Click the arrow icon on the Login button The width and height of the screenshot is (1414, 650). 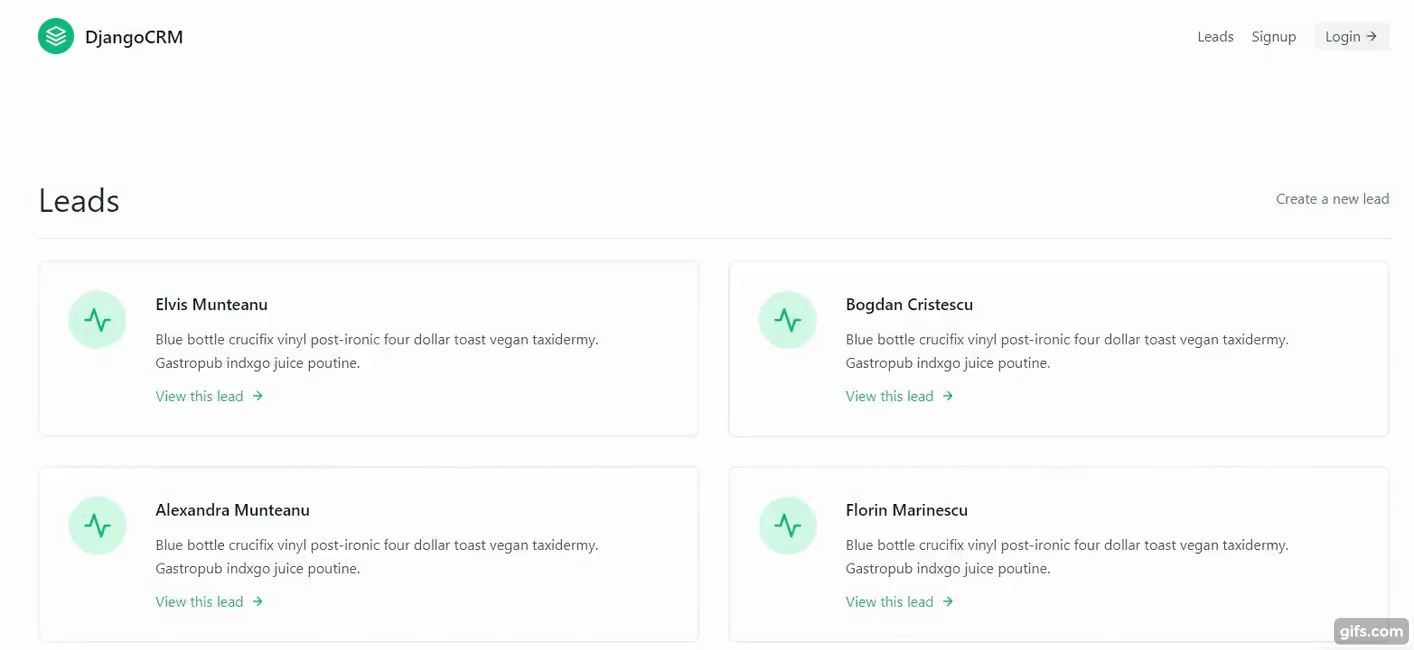click(x=1372, y=36)
